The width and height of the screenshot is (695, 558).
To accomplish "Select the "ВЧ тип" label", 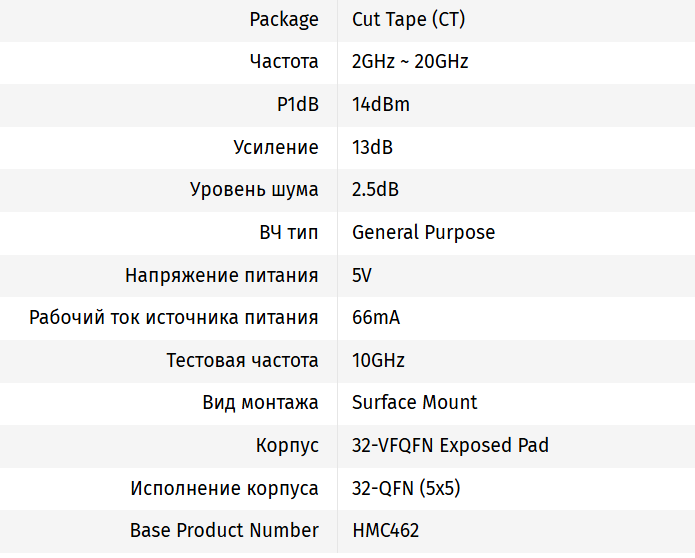I will click(x=289, y=233).
